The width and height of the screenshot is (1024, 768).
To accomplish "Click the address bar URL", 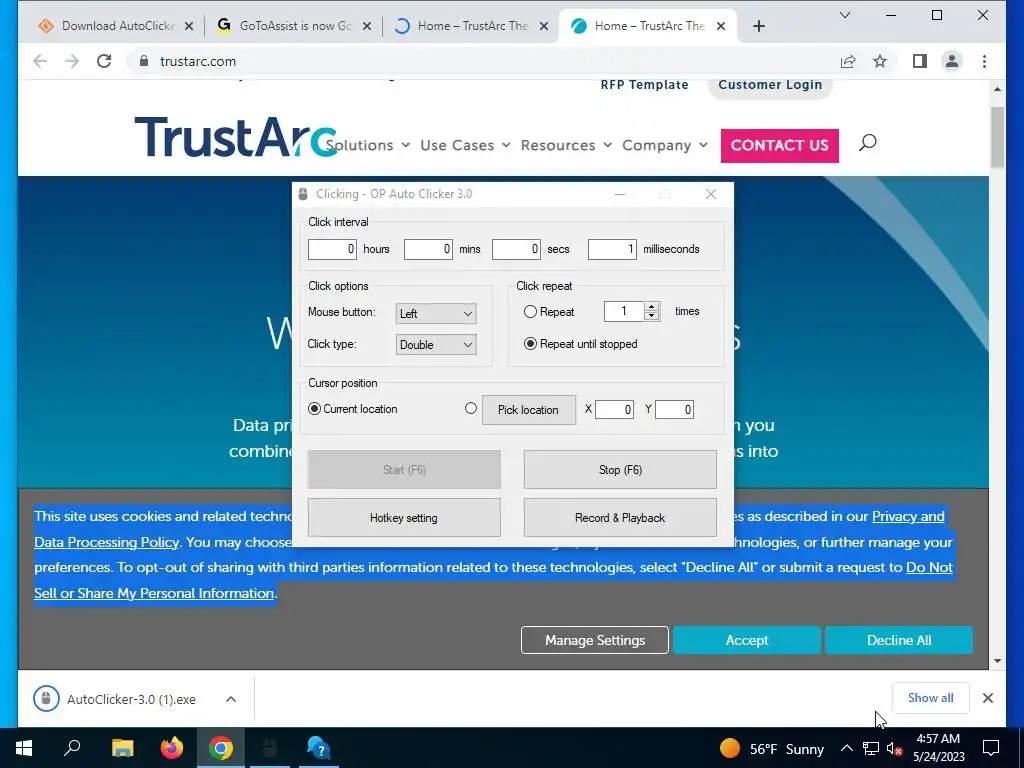I will point(198,61).
